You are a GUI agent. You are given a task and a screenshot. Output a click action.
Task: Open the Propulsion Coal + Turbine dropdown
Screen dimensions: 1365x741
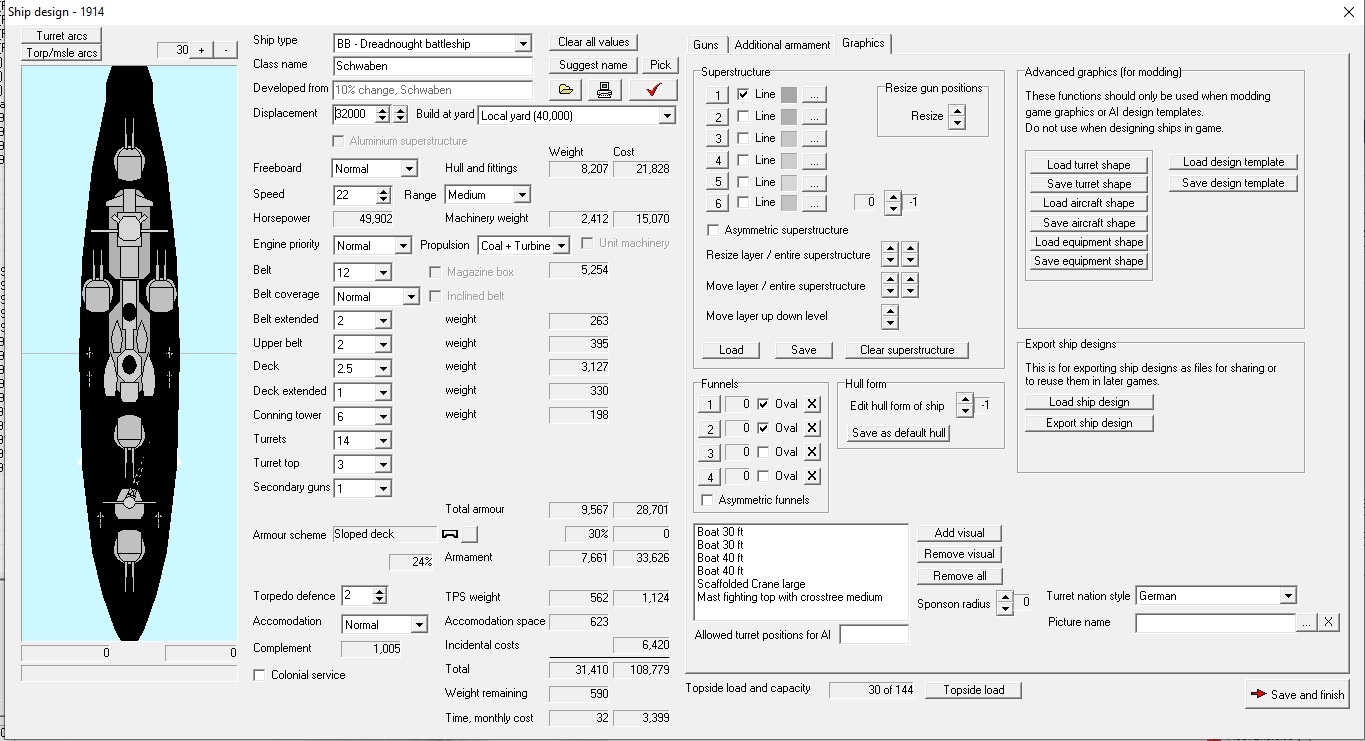(562, 246)
